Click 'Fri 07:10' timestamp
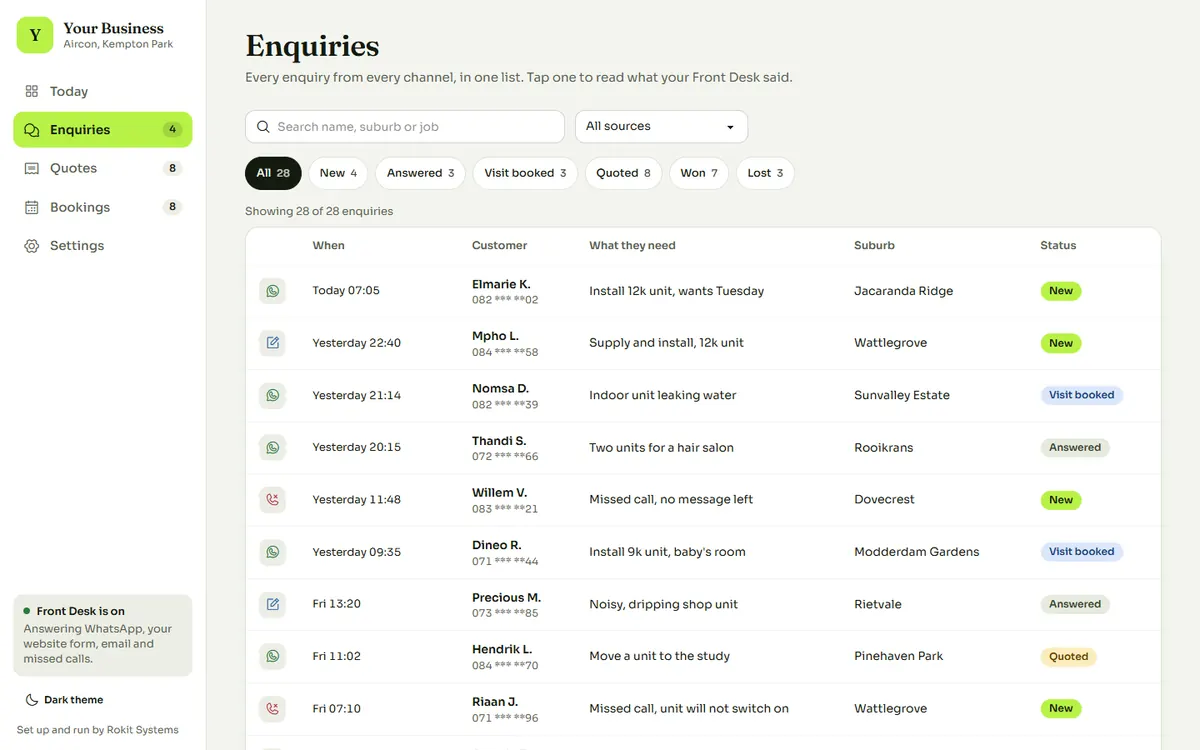The width and height of the screenshot is (1200, 750). [x=336, y=709]
